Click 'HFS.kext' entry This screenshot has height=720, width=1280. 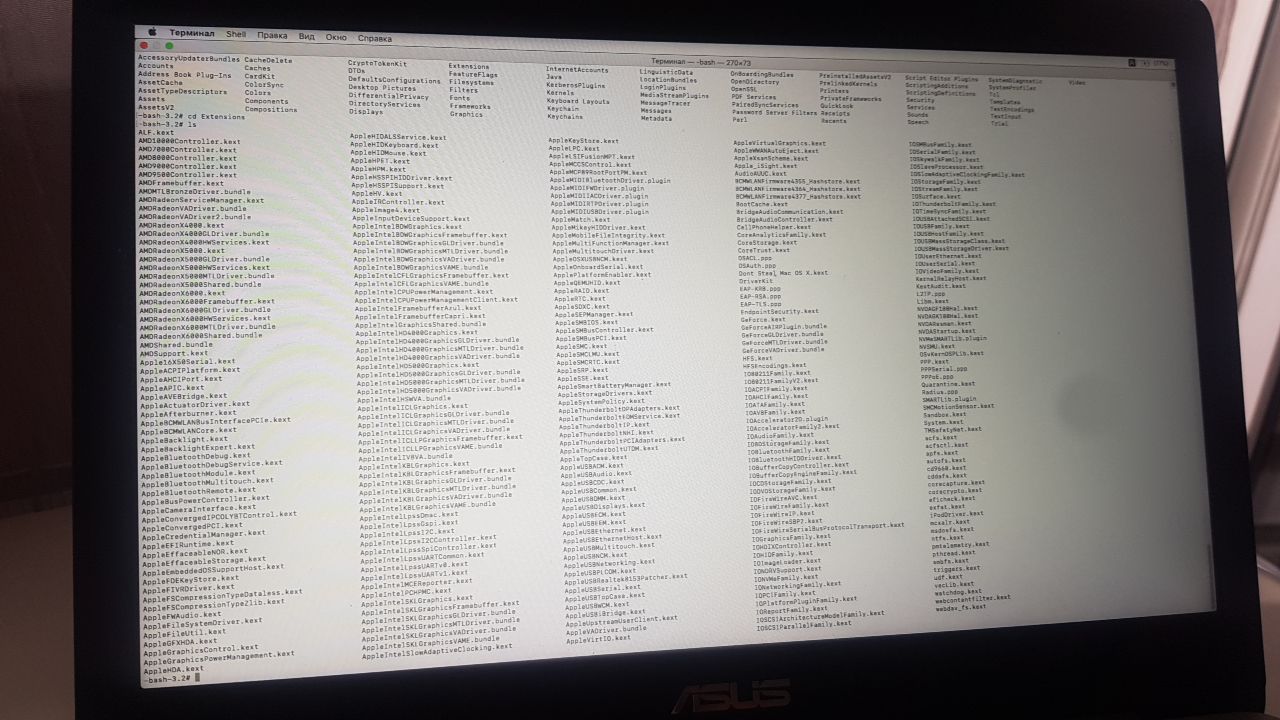click(758, 358)
